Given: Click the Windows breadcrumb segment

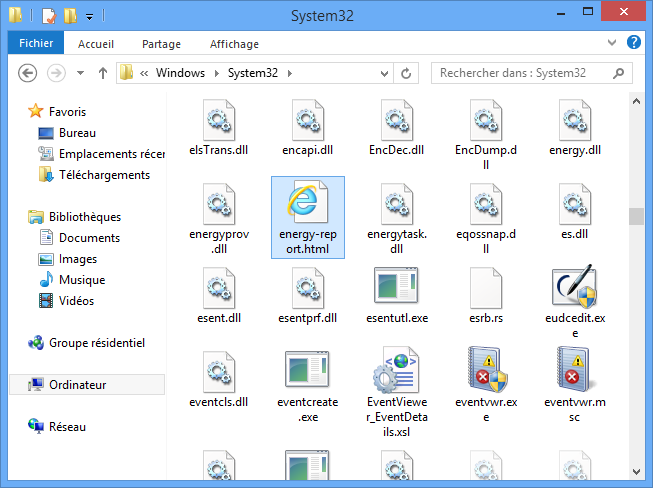Looking at the screenshot, I should coord(180,73).
